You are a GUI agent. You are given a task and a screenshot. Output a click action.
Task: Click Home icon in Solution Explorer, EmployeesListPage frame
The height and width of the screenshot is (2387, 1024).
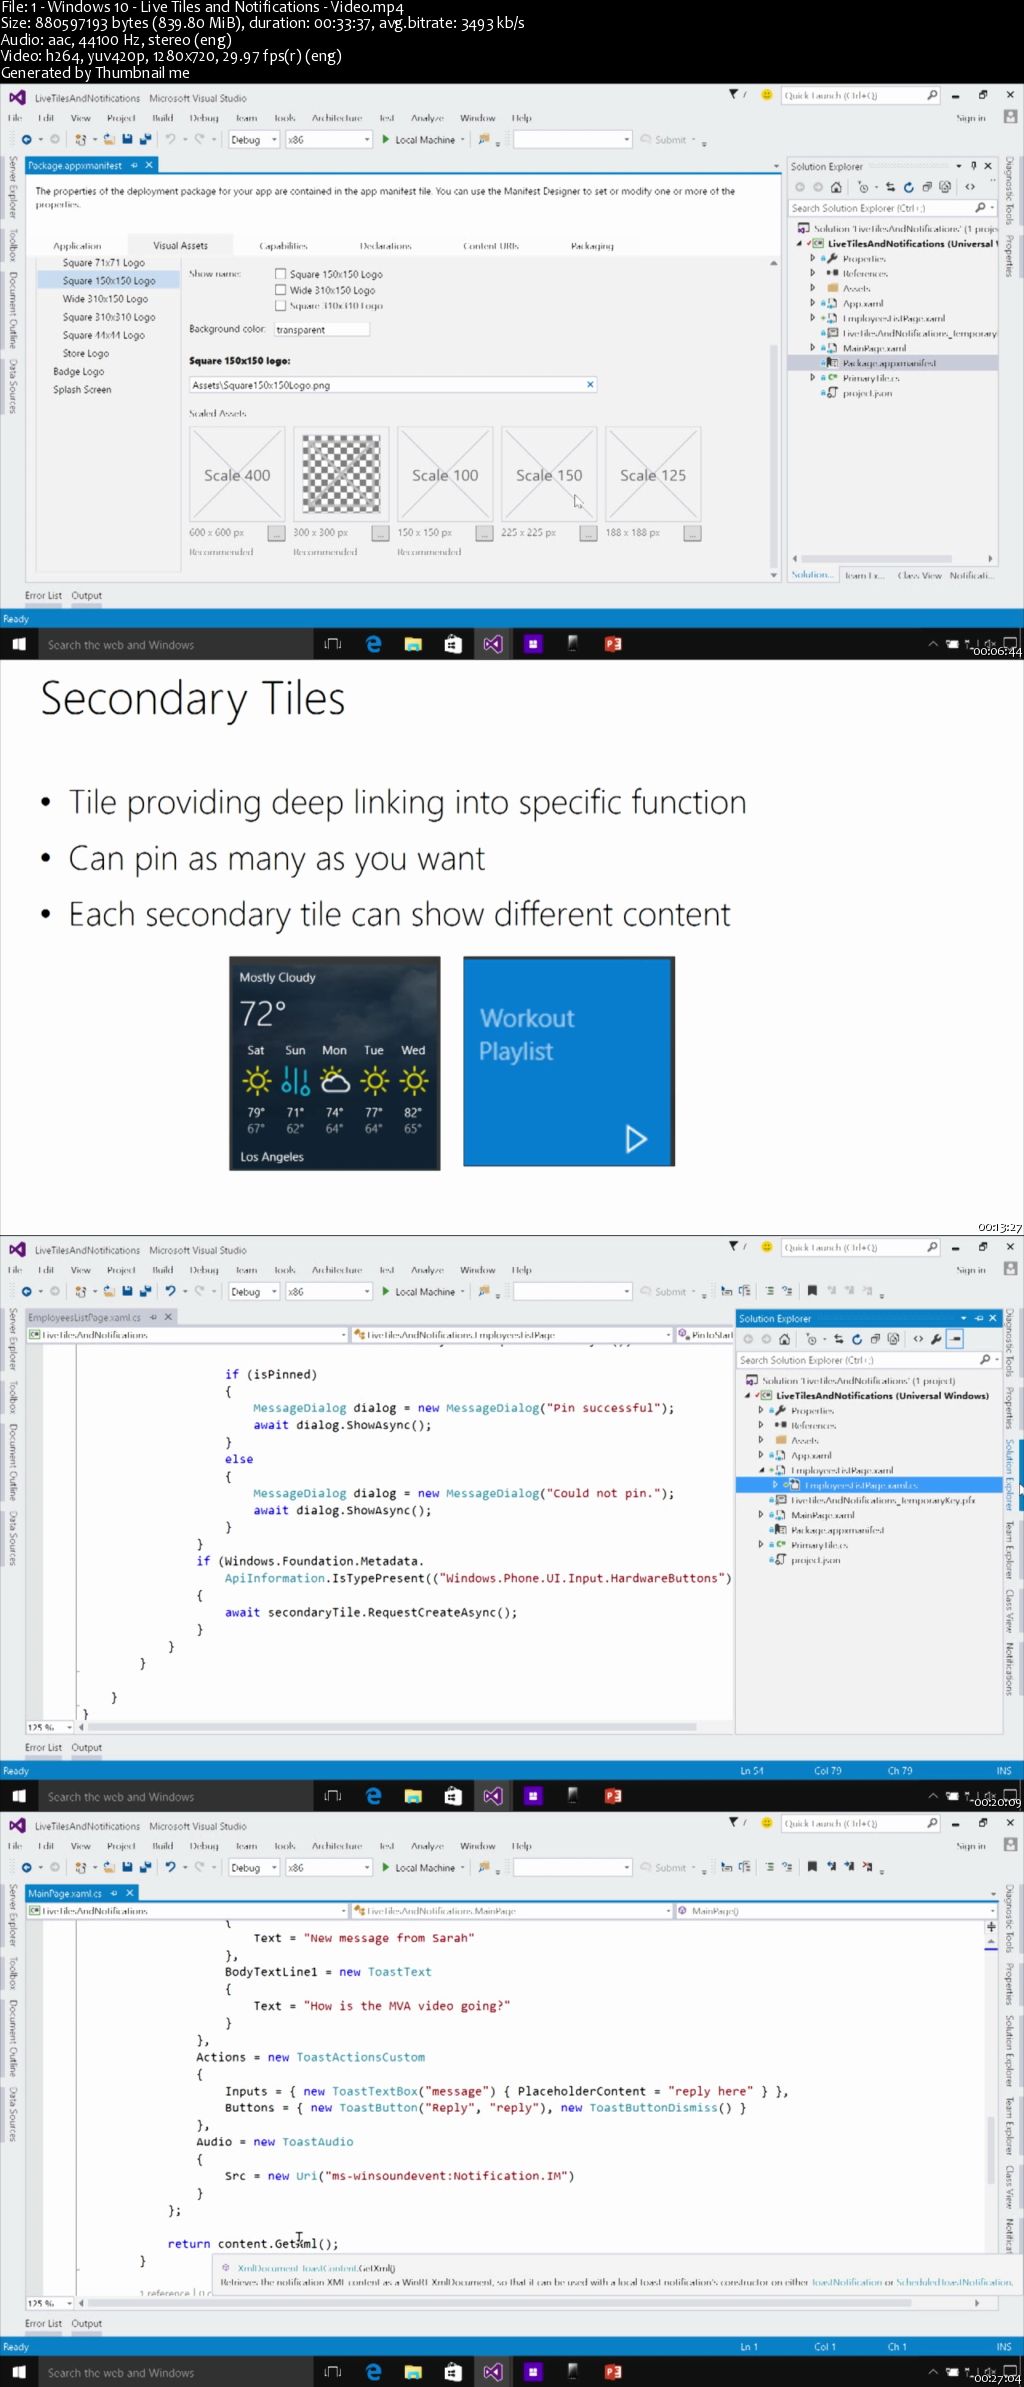pyautogui.click(x=784, y=1339)
